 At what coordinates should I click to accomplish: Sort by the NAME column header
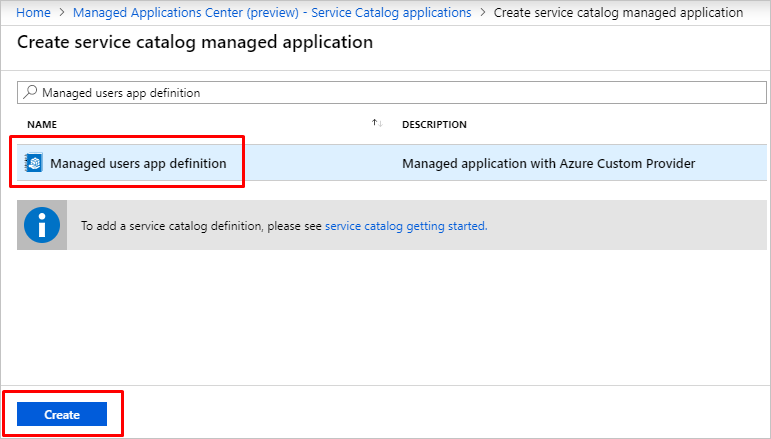pos(42,124)
